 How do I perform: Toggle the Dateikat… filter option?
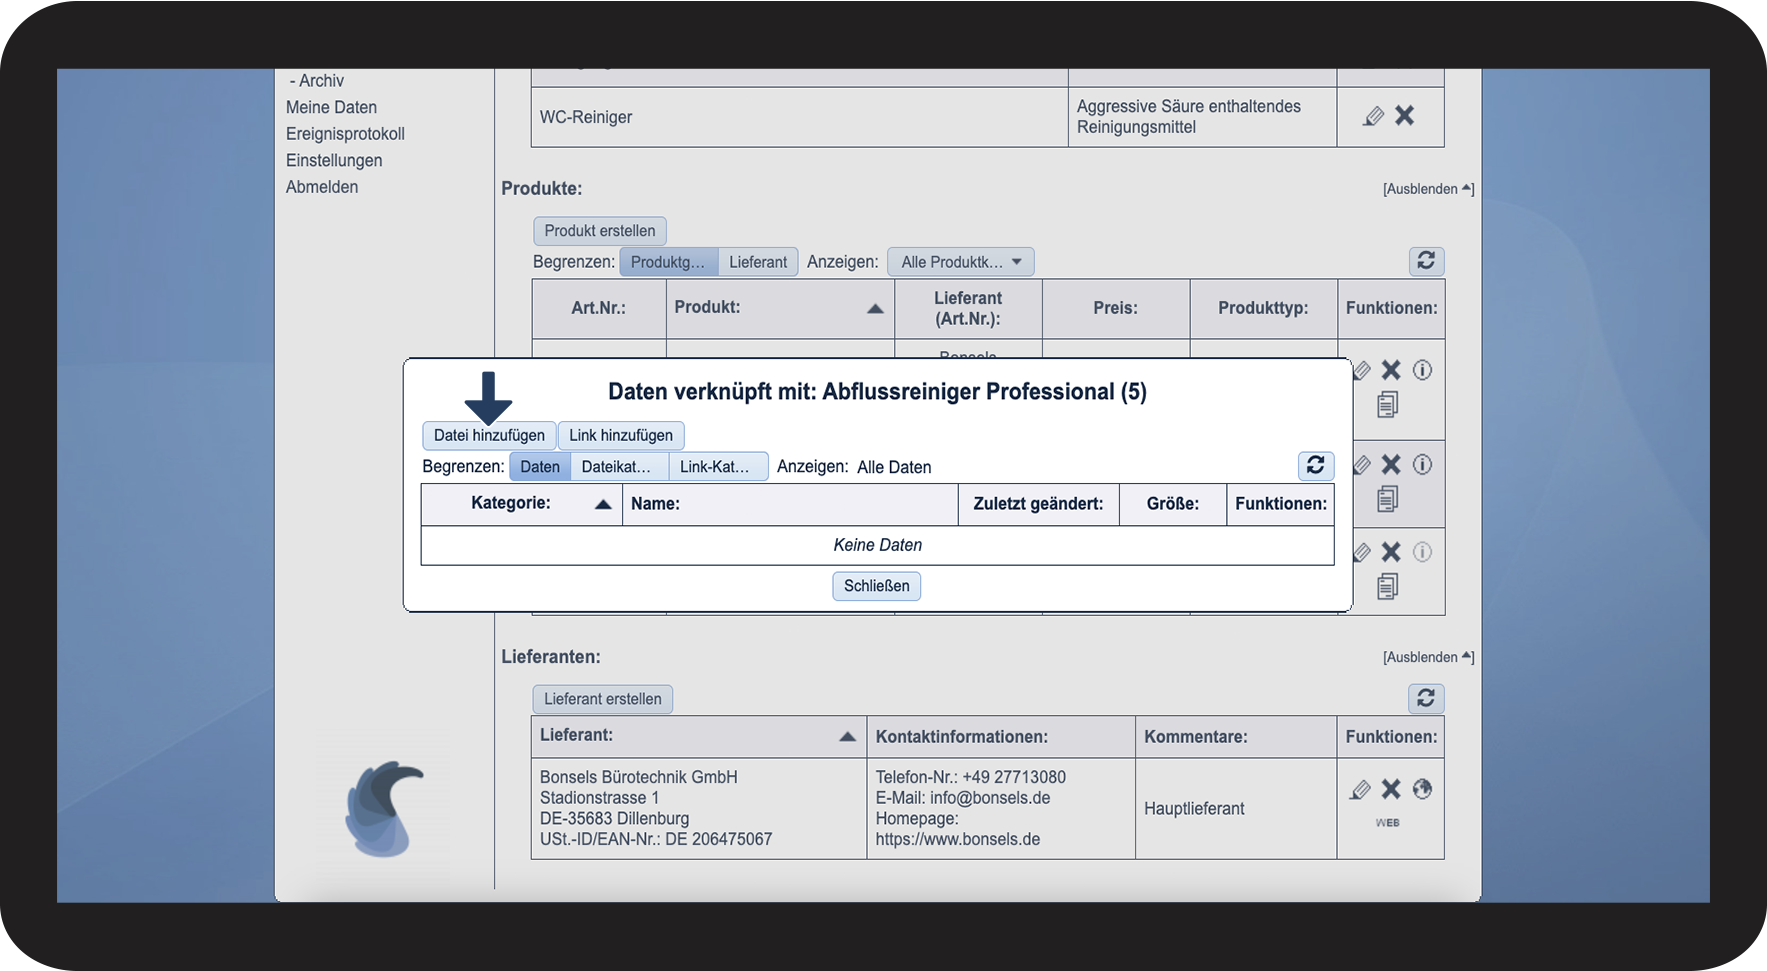pos(617,467)
